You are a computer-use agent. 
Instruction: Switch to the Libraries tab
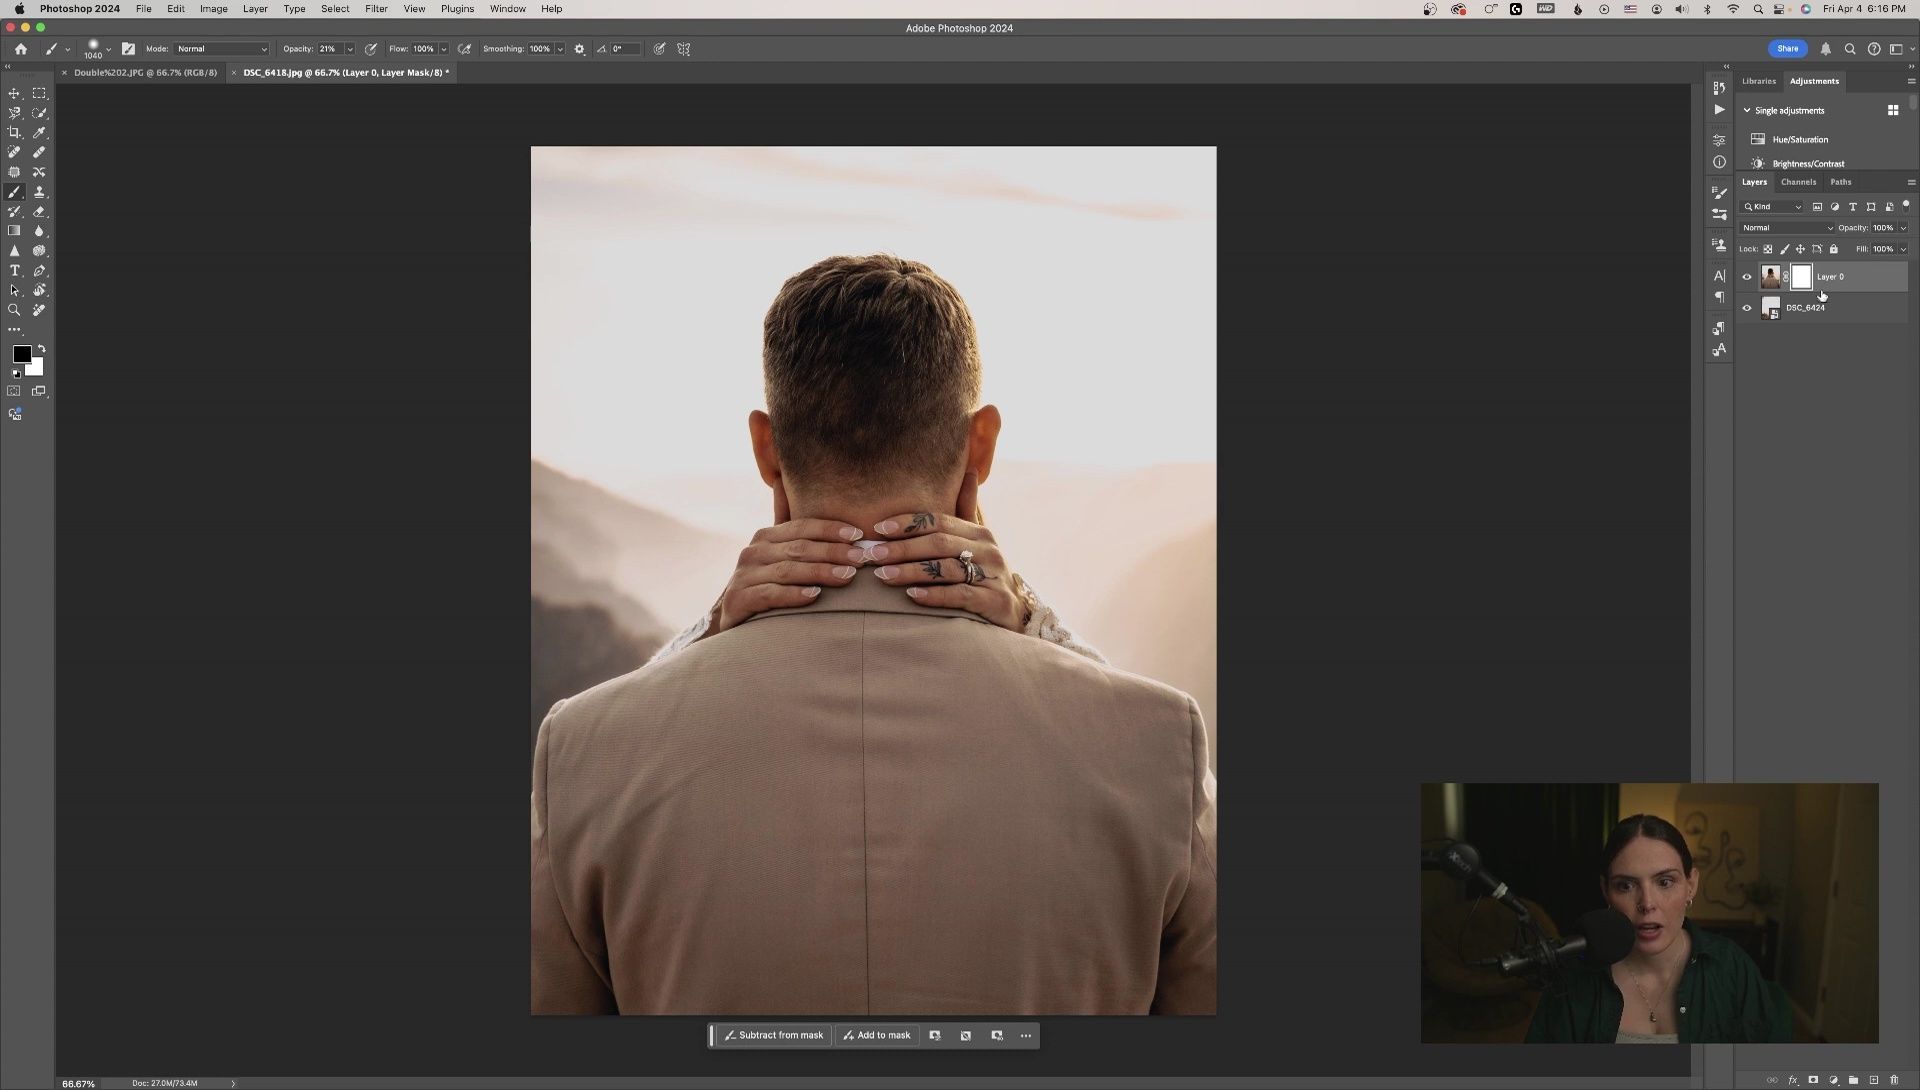1758,81
